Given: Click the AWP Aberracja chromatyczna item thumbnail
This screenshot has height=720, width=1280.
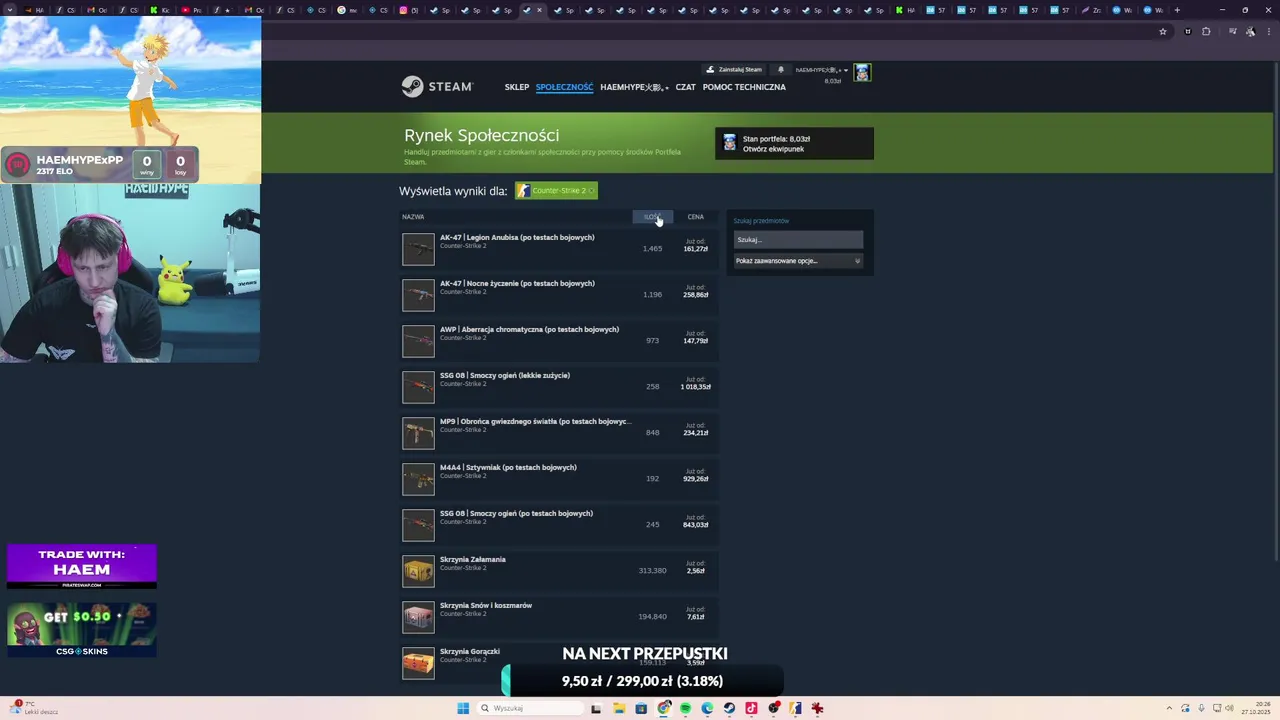Looking at the screenshot, I should pyautogui.click(x=418, y=341).
